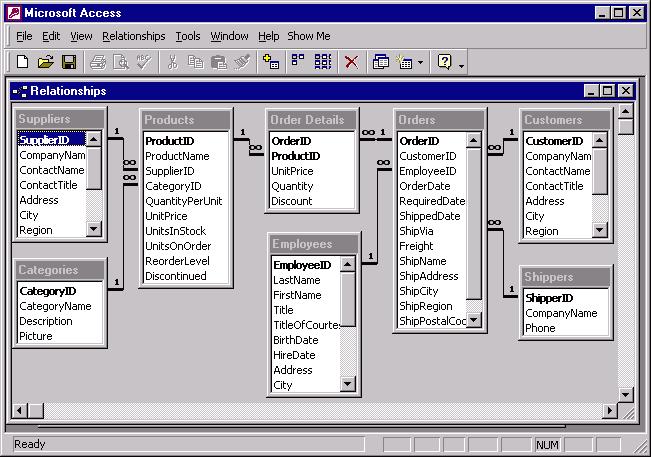Image resolution: width=651 pixels, height=457 pixels.
Task: Click up arrow in Employees field list
Action: (348, 264)
